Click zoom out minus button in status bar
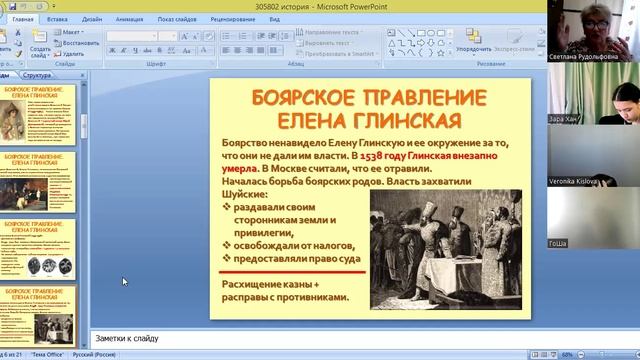 pyautogui.click(x=581, y=355)
